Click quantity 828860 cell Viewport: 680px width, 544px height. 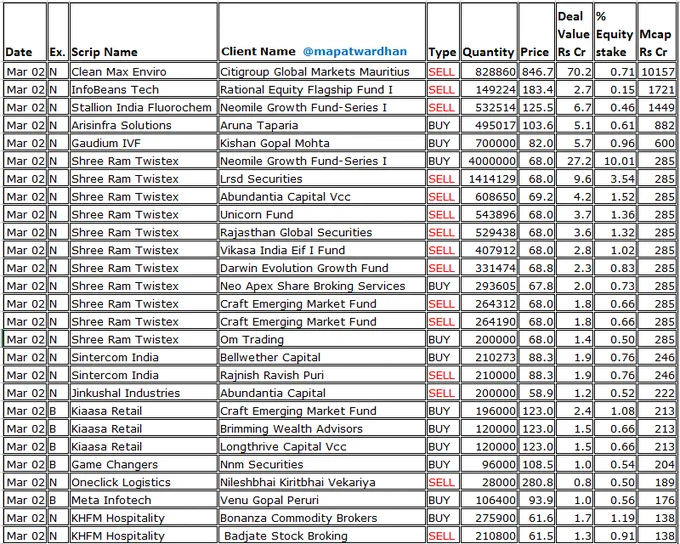coord(489,72)
